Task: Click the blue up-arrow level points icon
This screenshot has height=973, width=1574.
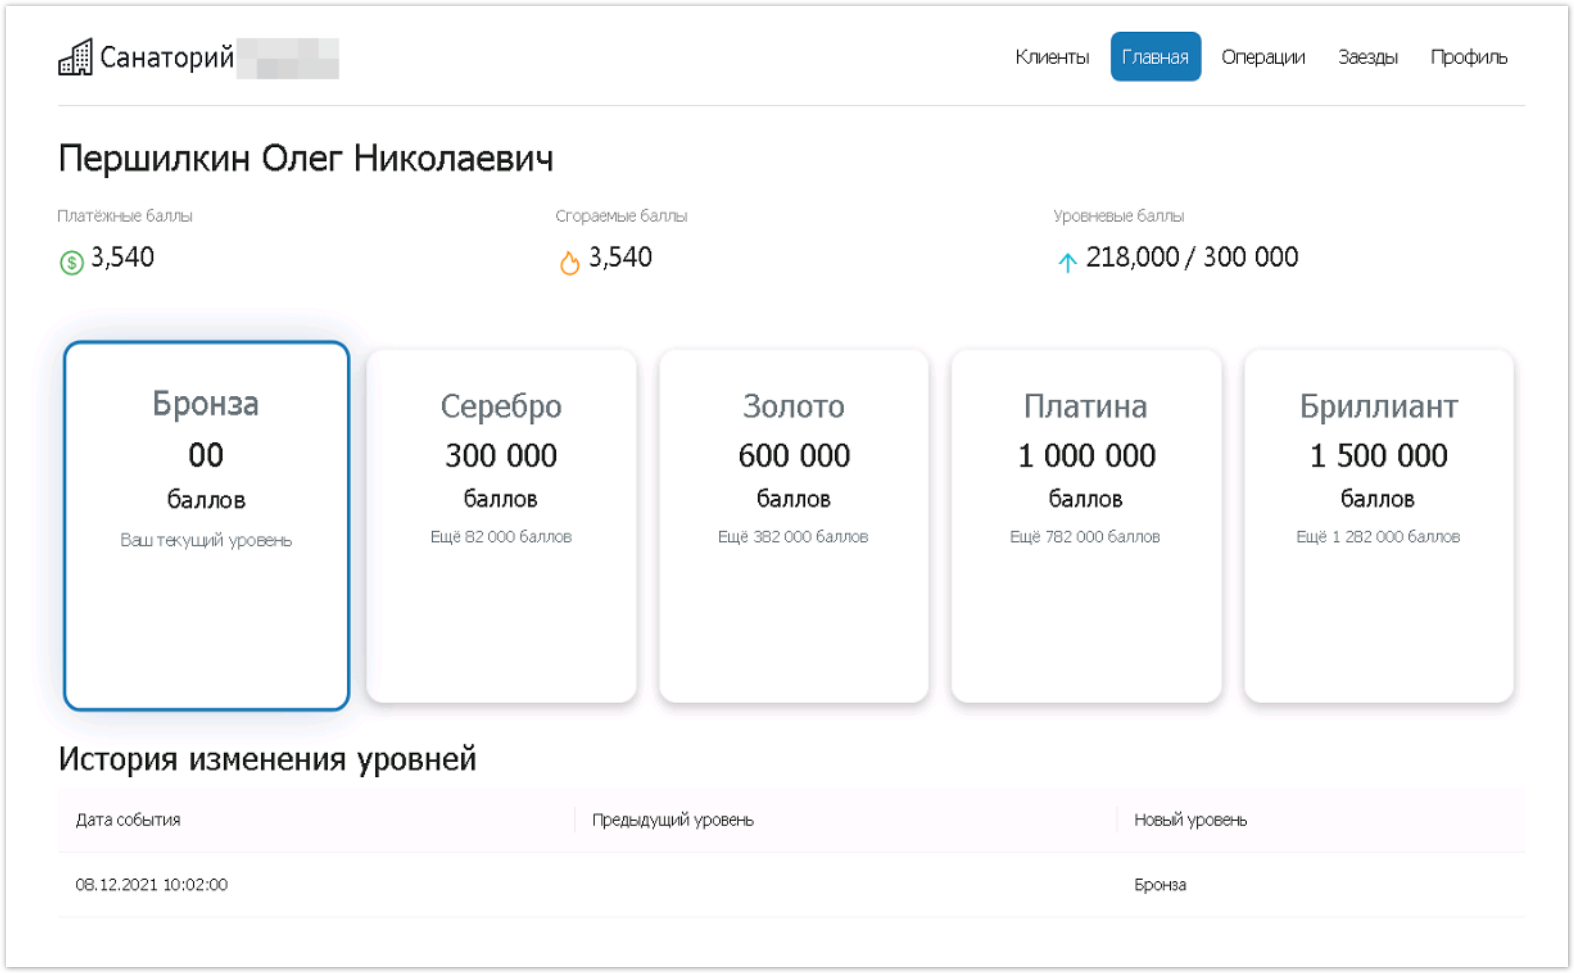Action: [x=1067, y=262]
